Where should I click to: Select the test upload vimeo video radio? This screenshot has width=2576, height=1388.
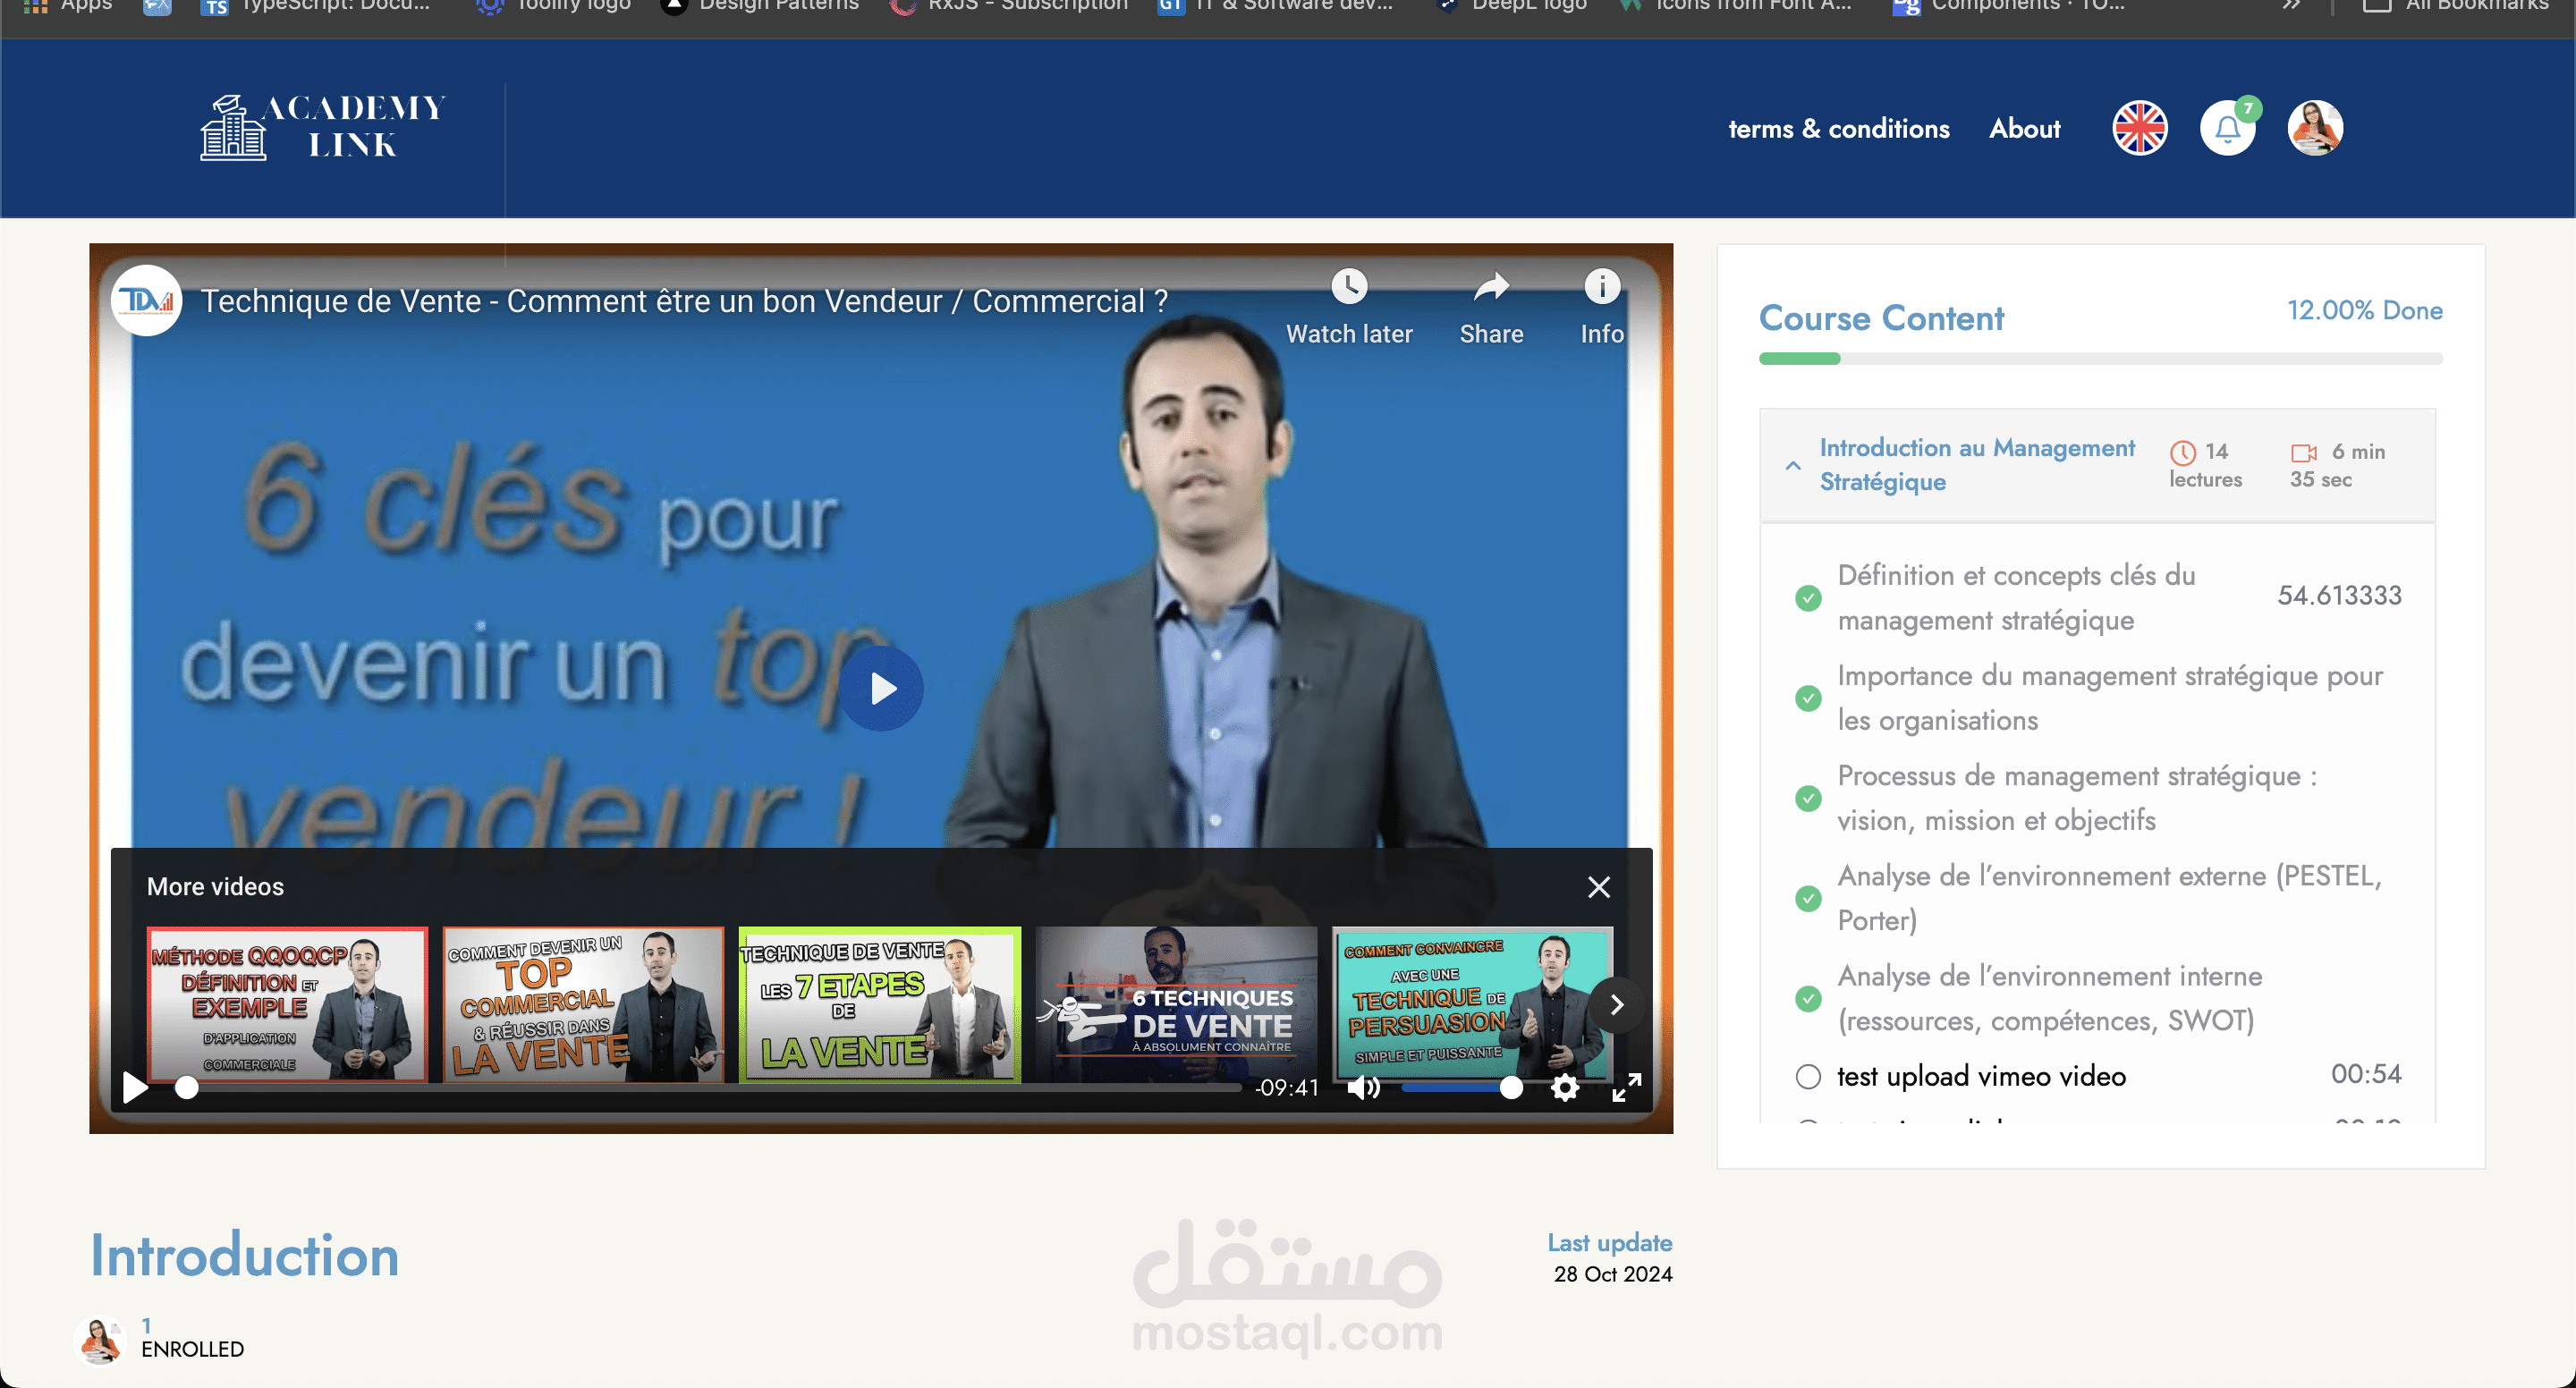pyautogui.click(x=1808, y=1077)
